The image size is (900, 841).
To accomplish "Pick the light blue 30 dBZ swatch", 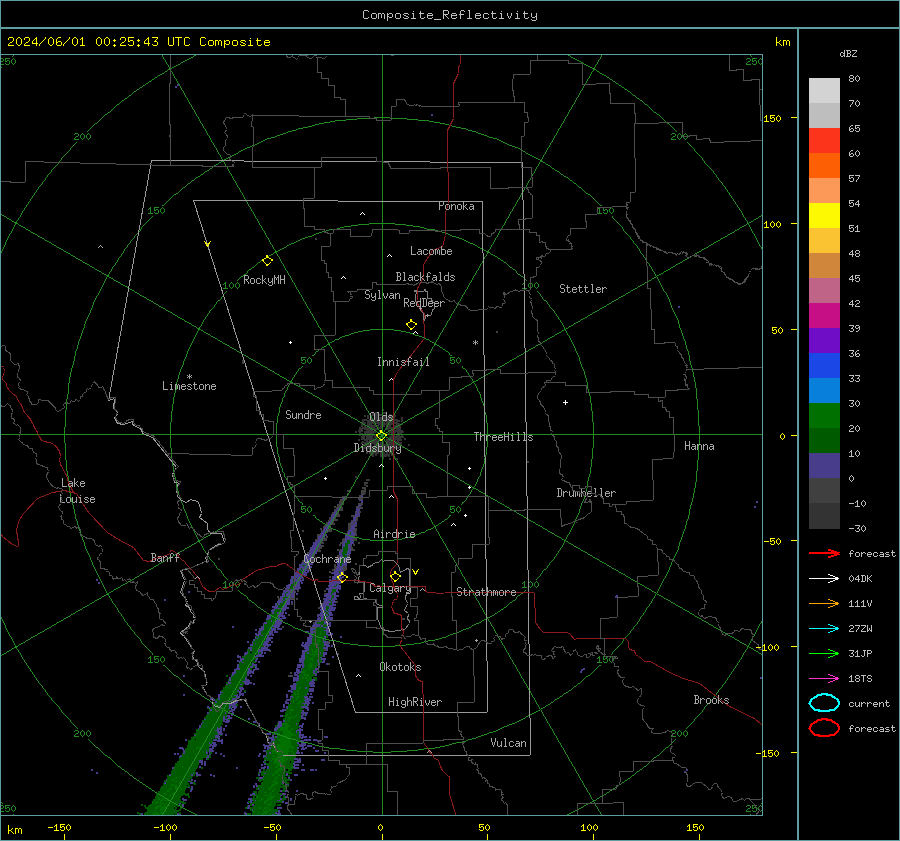I will click(x=824, y=390).
